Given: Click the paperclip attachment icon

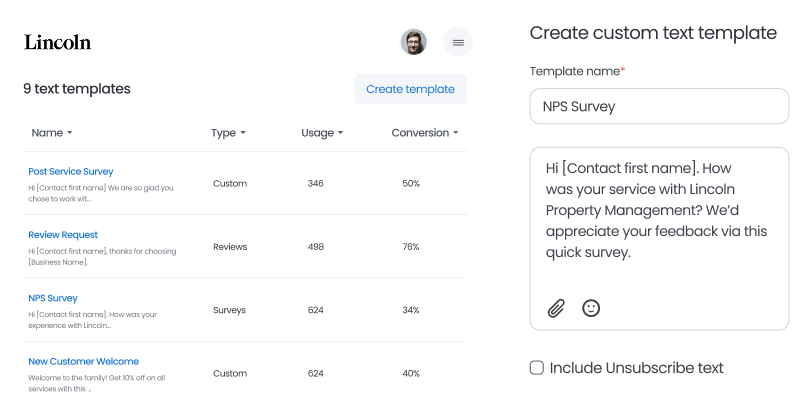Looking at the screenshot, I should (556, 308).
